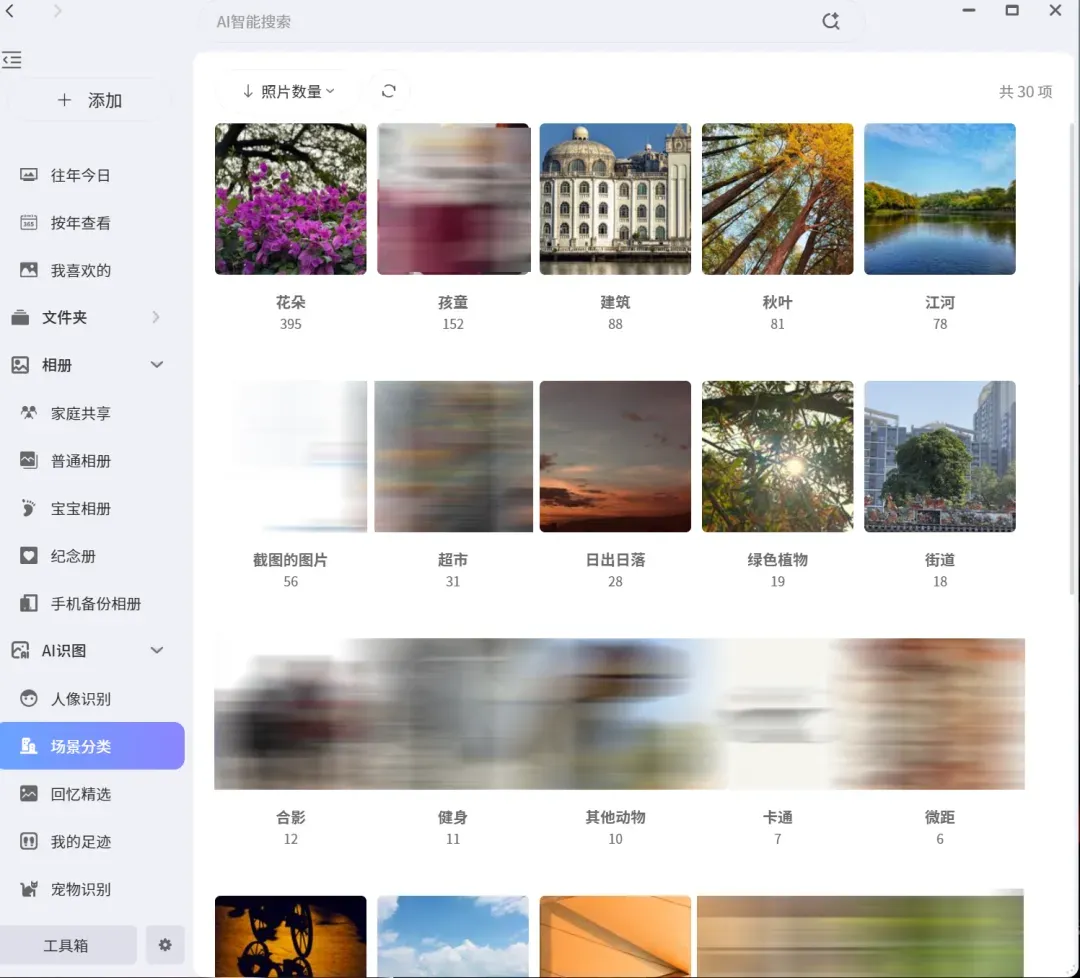Viewport: 1080px width, 978px height.
Task: Open the 孩童 category thumbnail
Action: (453, 199)
